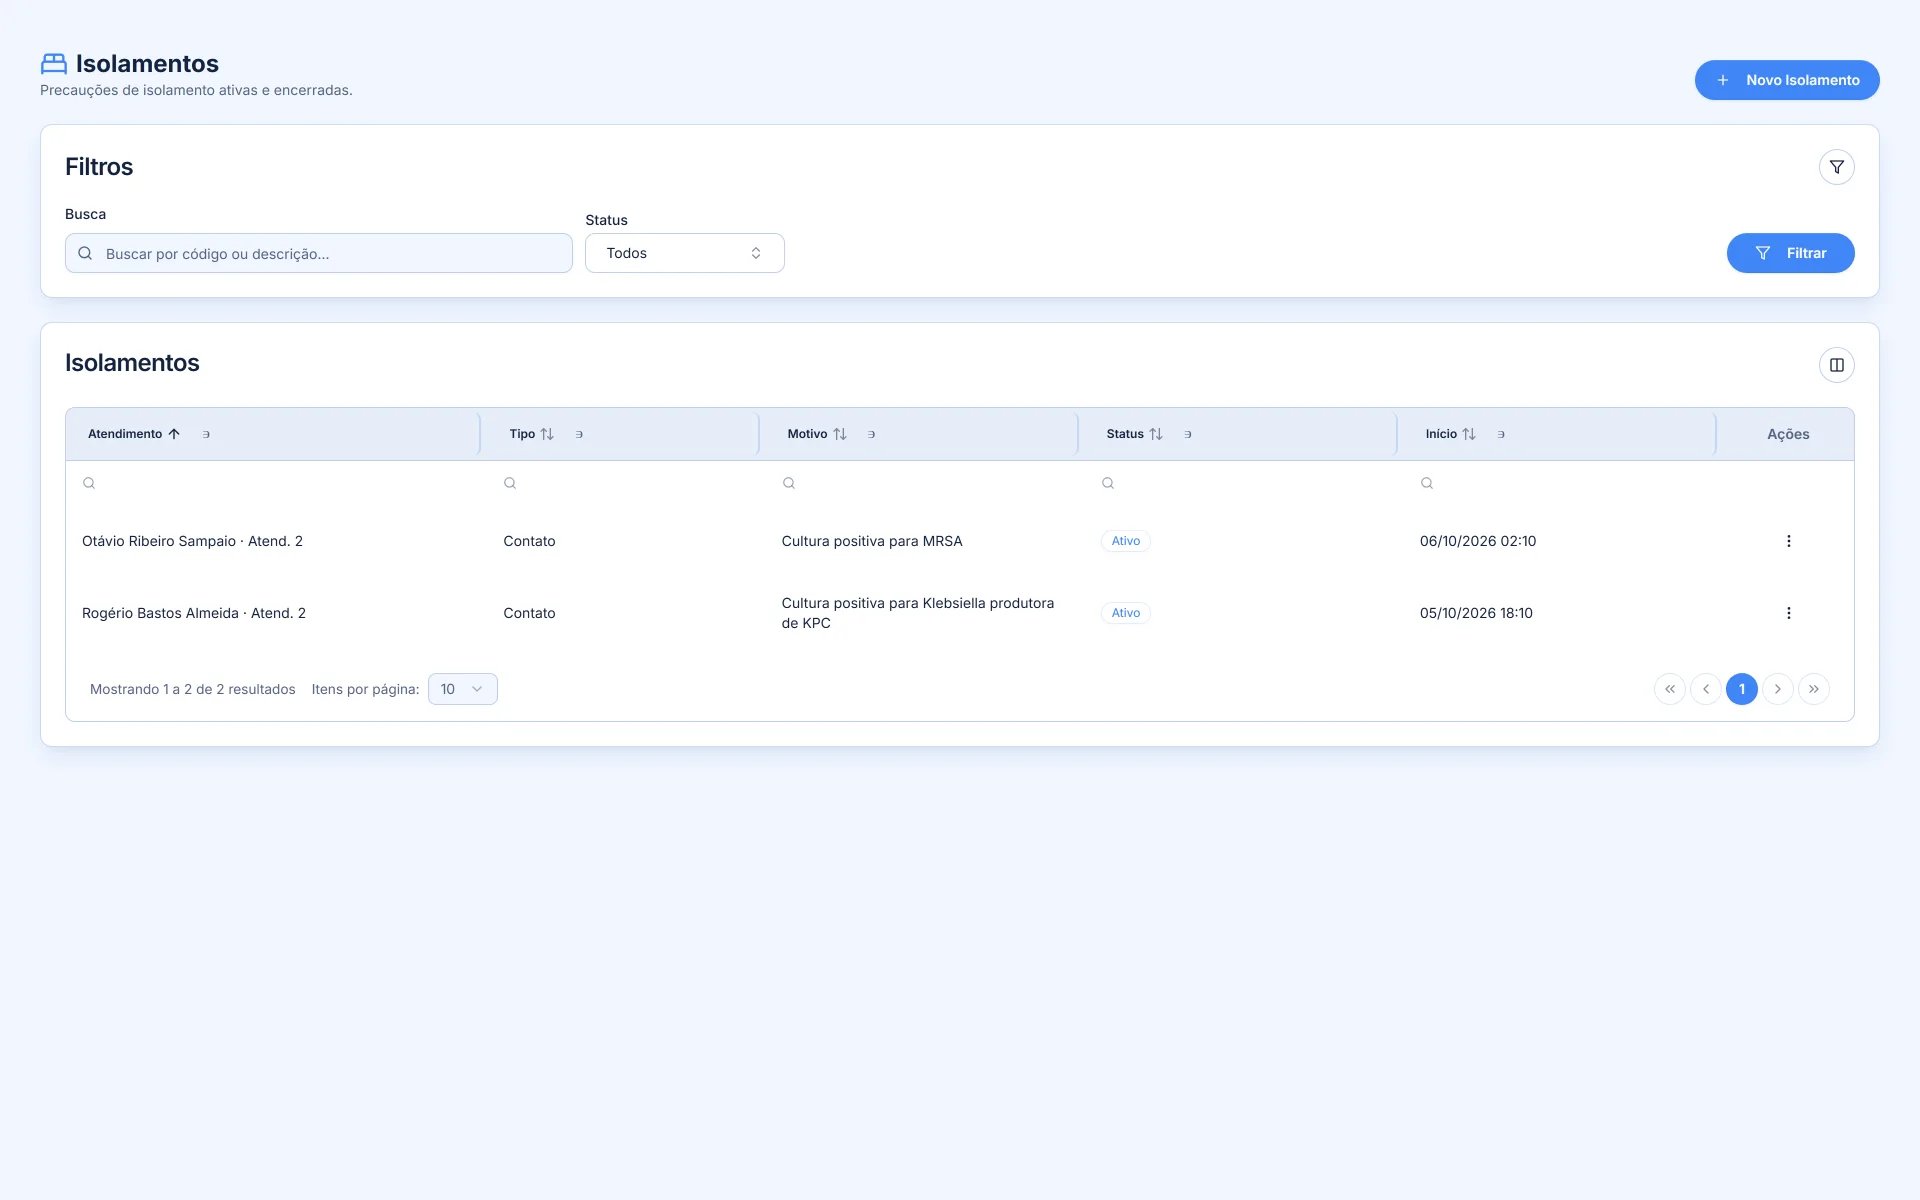Open Tipo column filter menu icon
The width and height of the screenshot is (1920, 1200).
point(579,434)
